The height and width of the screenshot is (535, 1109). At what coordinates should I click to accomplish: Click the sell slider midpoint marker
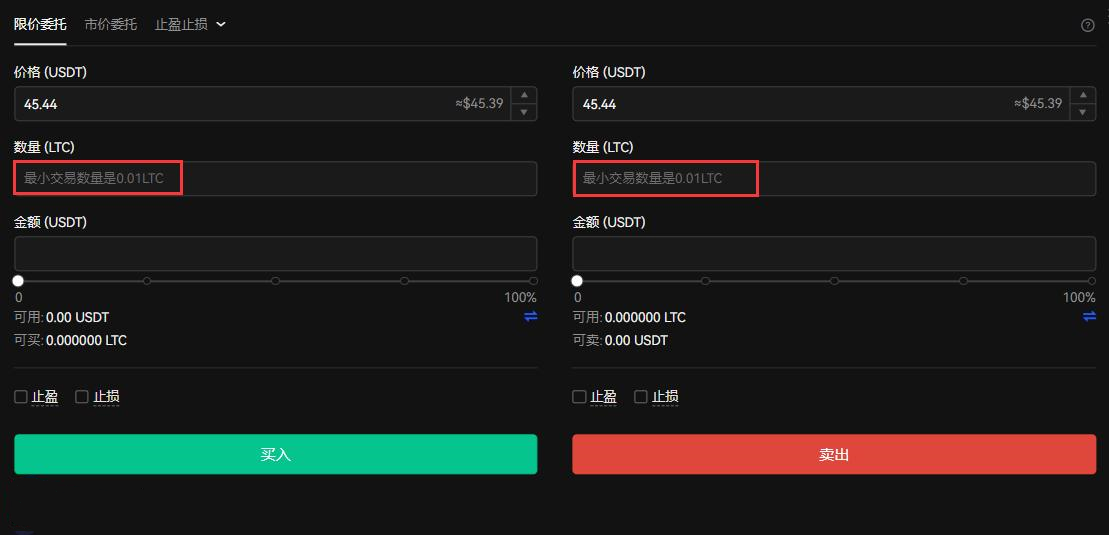pos(834,281)
